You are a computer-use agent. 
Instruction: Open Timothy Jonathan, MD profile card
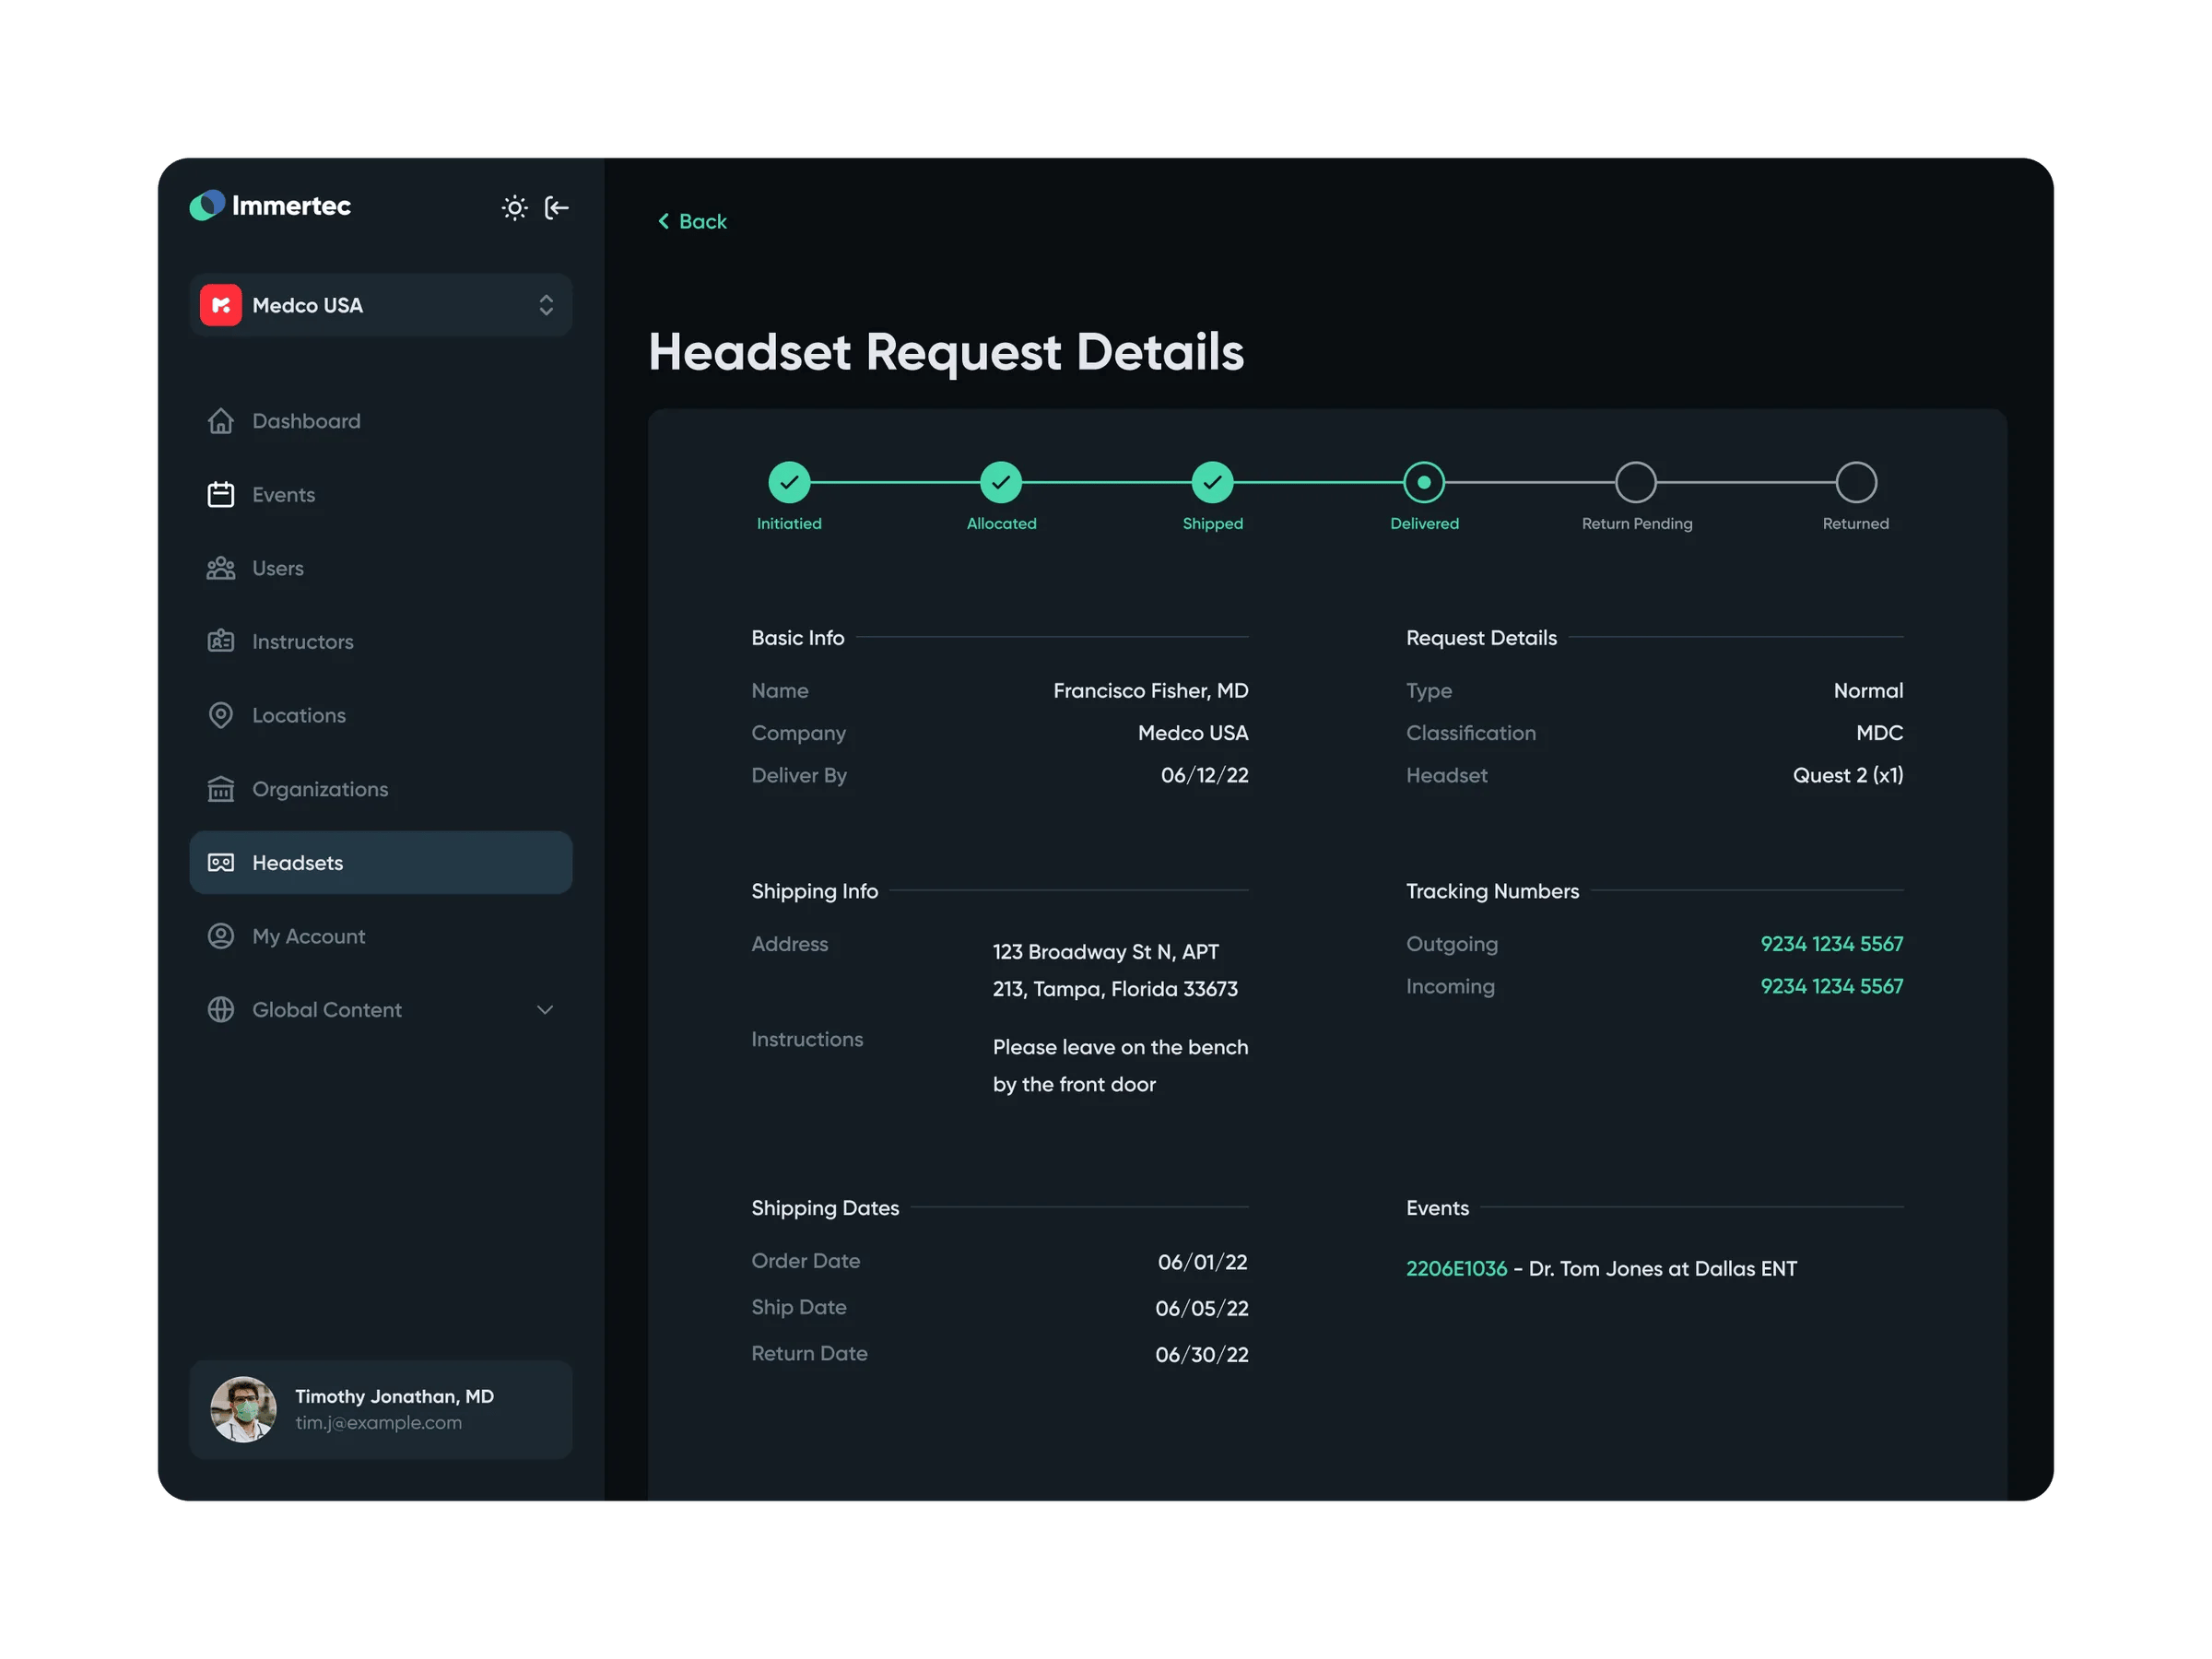(x=380, y=1409)
